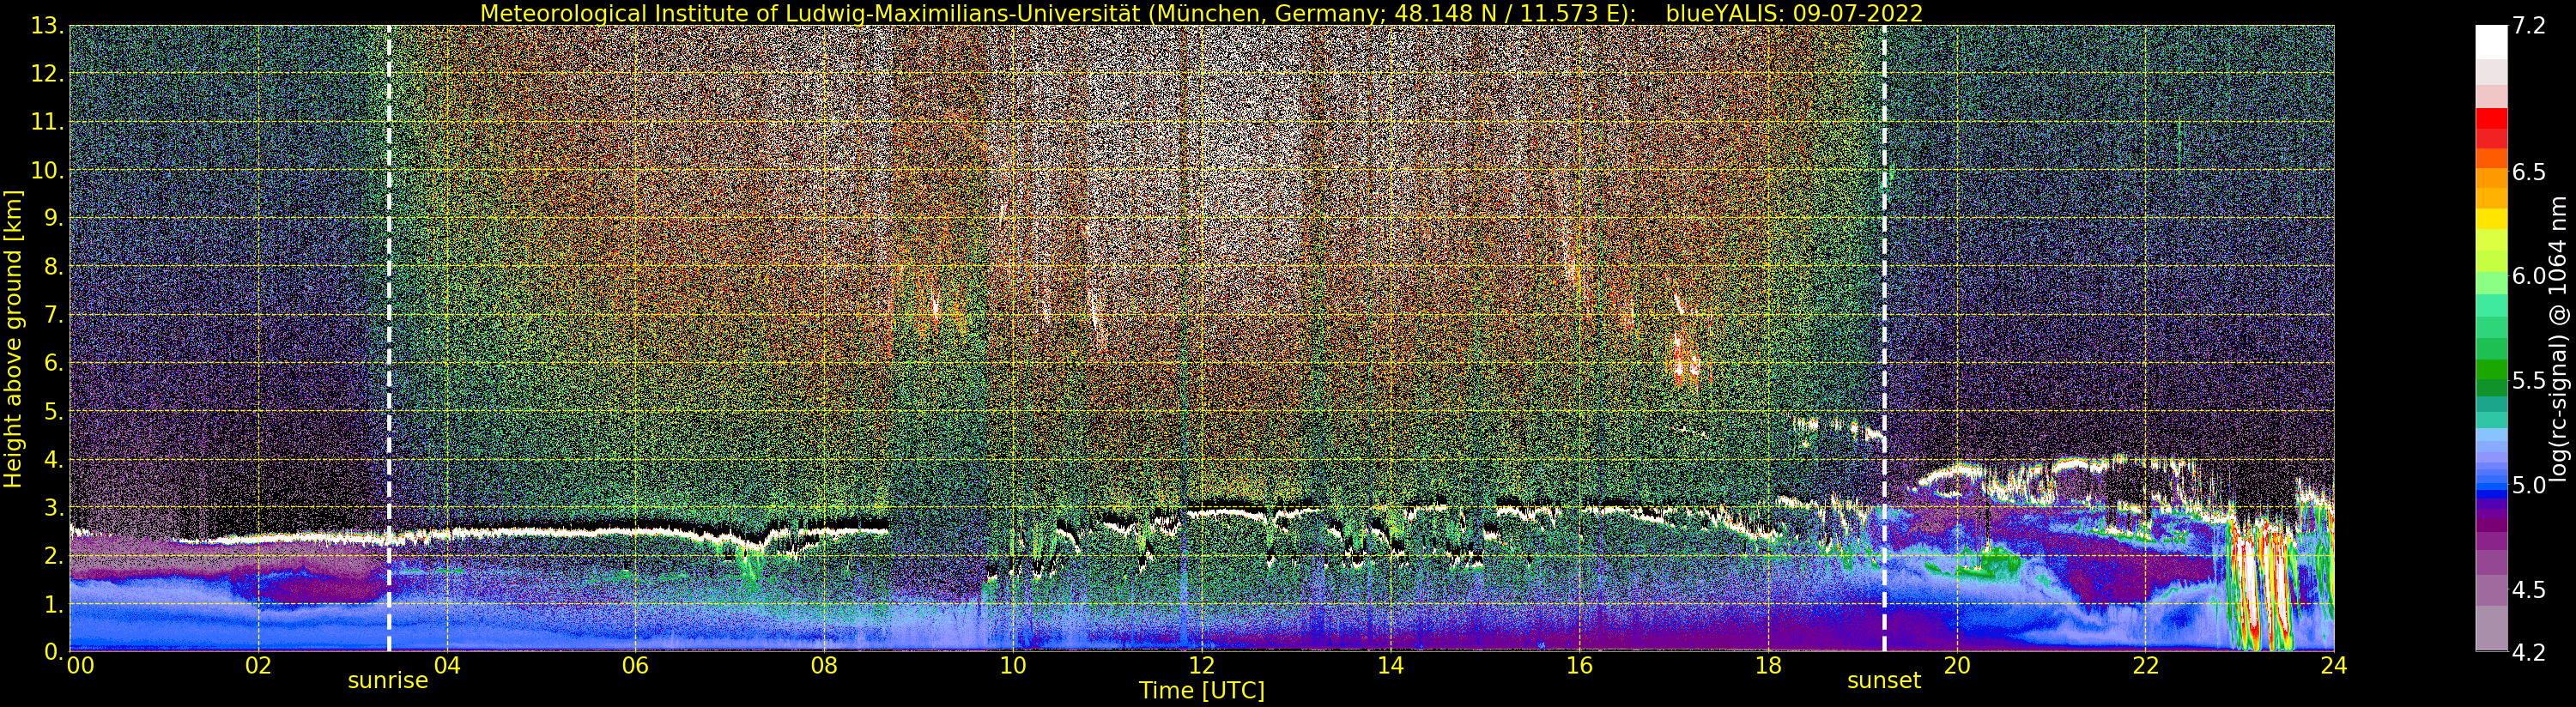Click the colorbar value '5.0'
Image resolution: width=2576 pixels, height=707 pixels.
[2529, 485]
